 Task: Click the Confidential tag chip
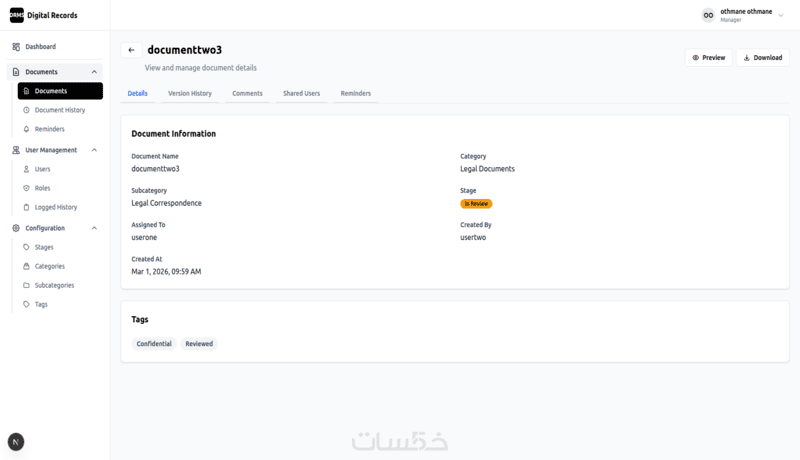pos(154,344)
